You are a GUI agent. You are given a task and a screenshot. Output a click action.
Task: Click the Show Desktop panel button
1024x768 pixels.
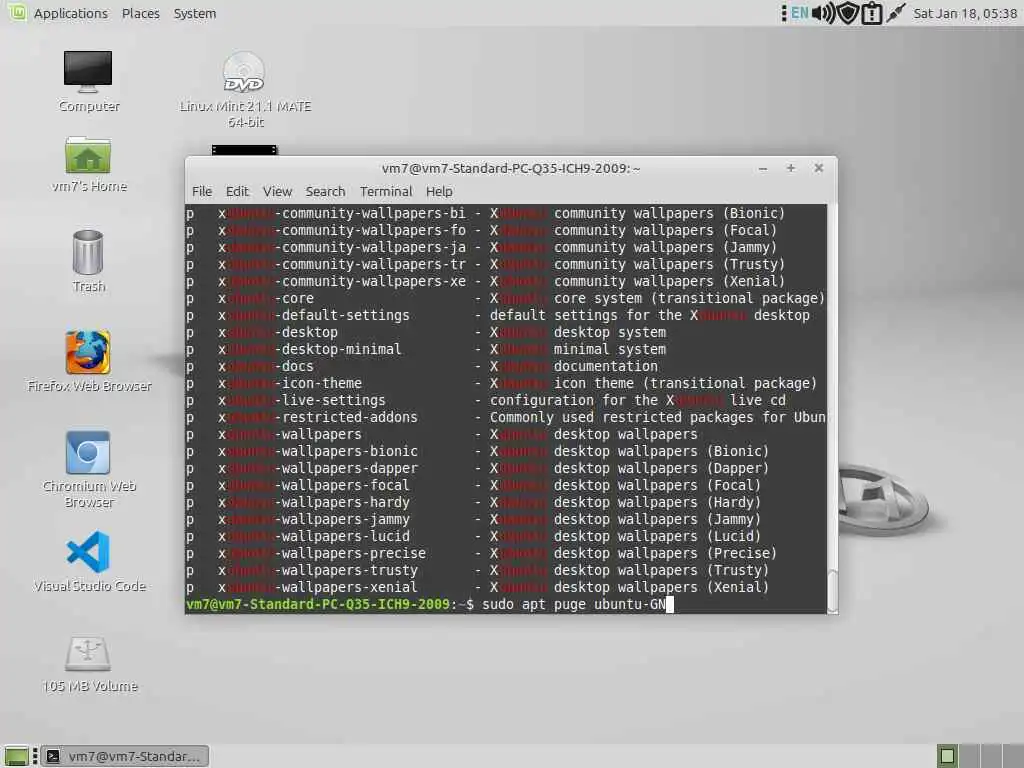click(x=16, y=756)
